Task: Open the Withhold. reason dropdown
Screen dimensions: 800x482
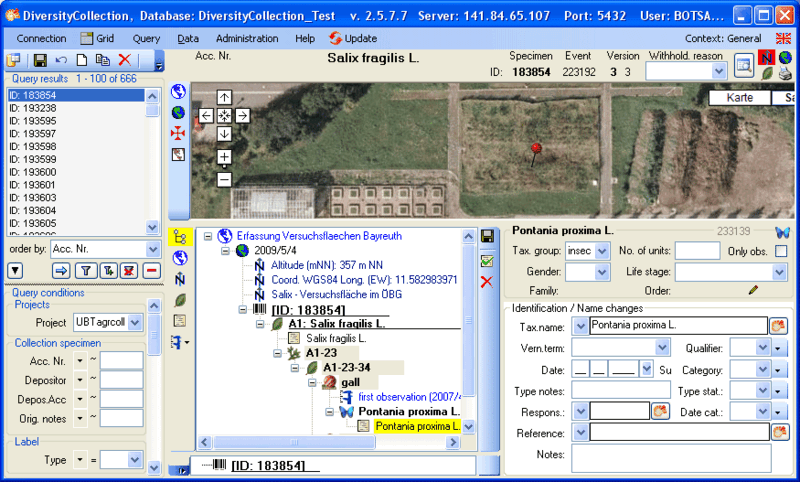Action: click(718, 72)
